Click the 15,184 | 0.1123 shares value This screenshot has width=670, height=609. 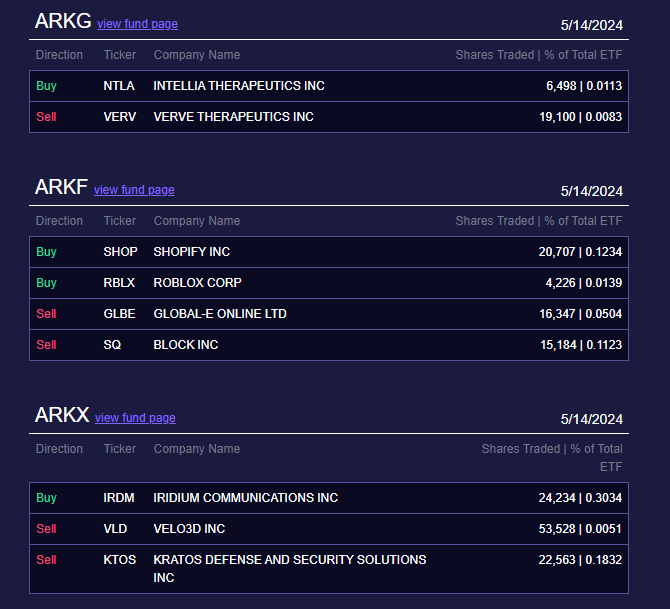[x=581, y=345]
